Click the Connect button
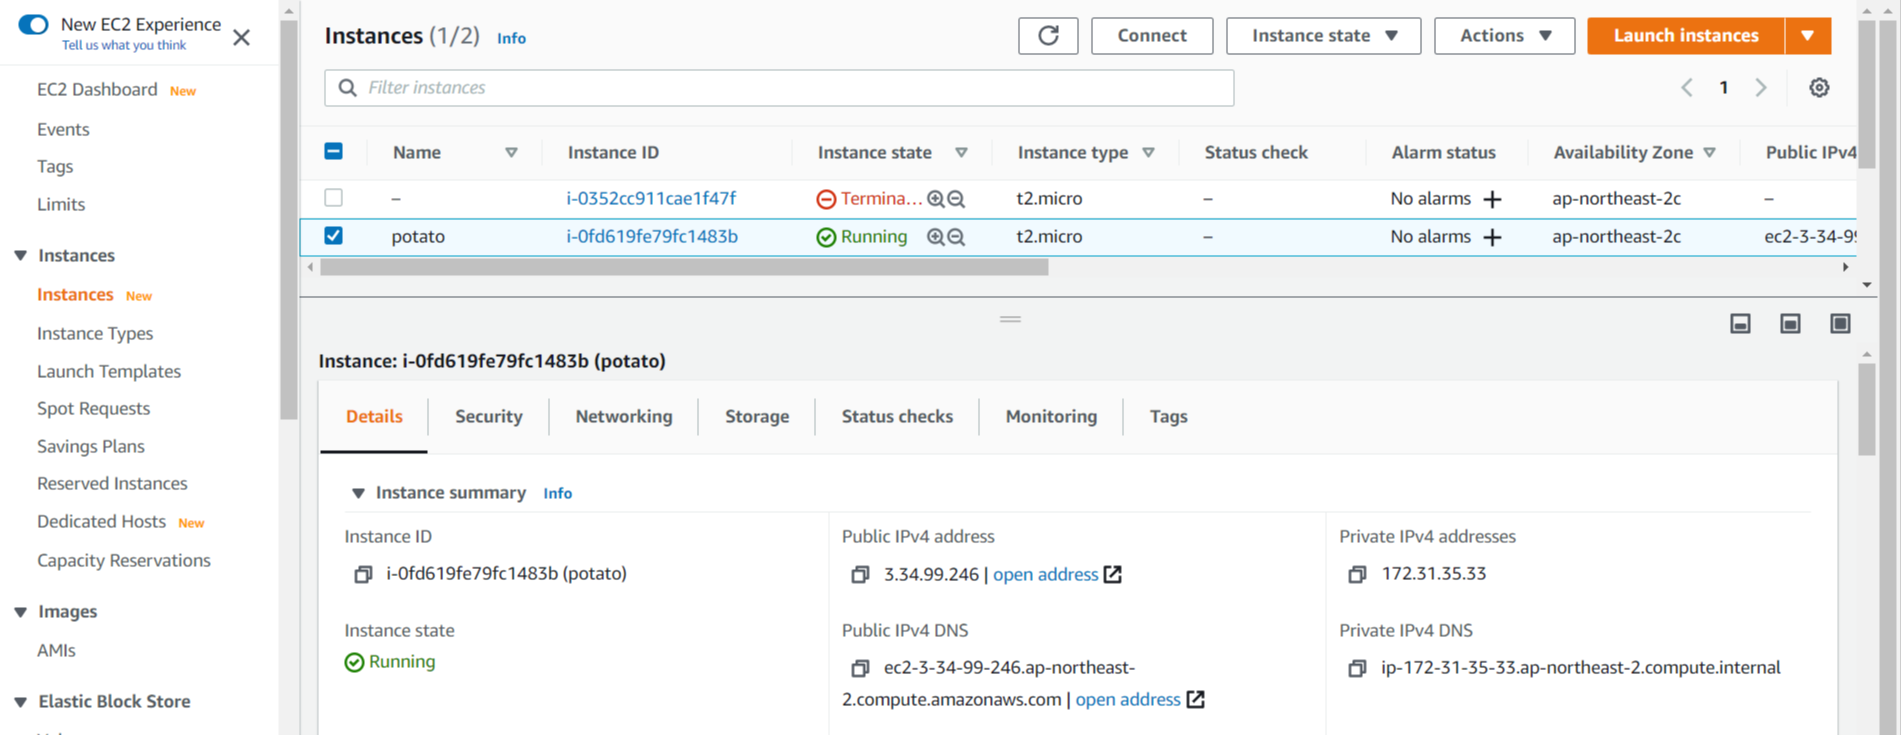 pos(1152,36)
